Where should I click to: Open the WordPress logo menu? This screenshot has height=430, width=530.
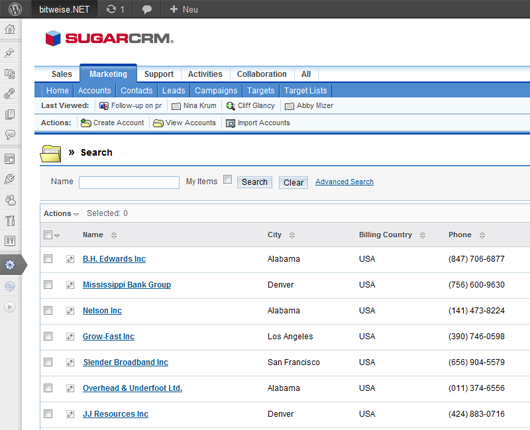(15, 9)
